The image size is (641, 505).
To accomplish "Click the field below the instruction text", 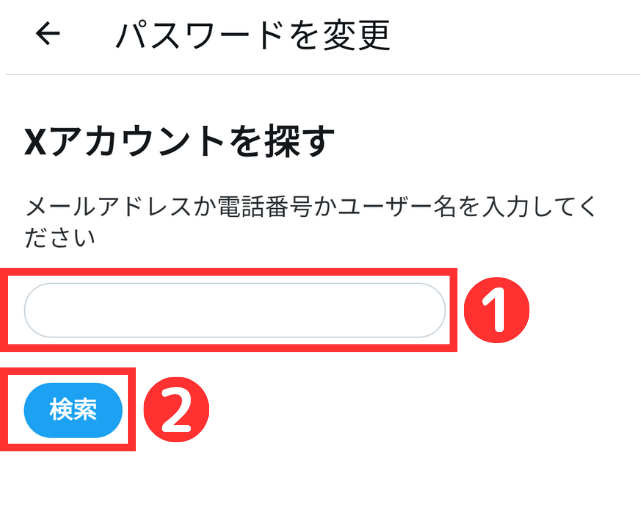I will tap(235, 310).
